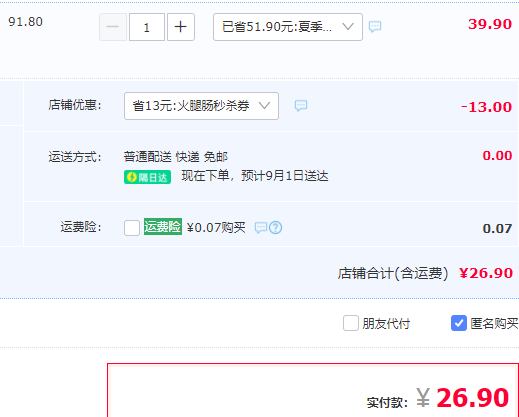
Task: Enable the 朋友代付 checkbox
Action: coord(351,323)
